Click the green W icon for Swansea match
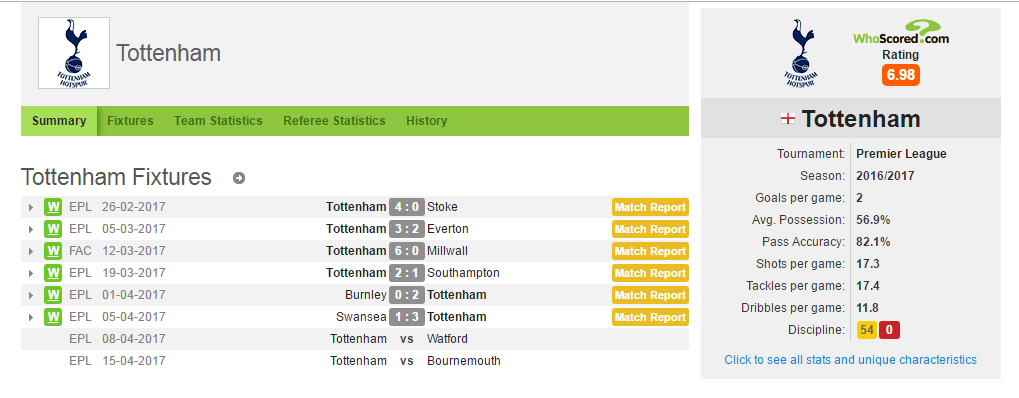This screenshot has width=1019, height=398. (53, 317)
